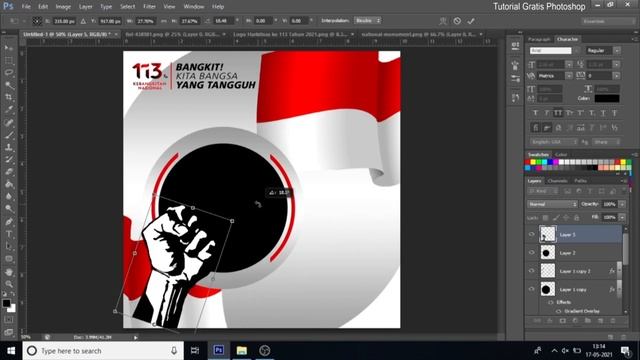Select the Brush tool
Image resolution: width=640 pixels, height=360 pixels.
[9, 135]
